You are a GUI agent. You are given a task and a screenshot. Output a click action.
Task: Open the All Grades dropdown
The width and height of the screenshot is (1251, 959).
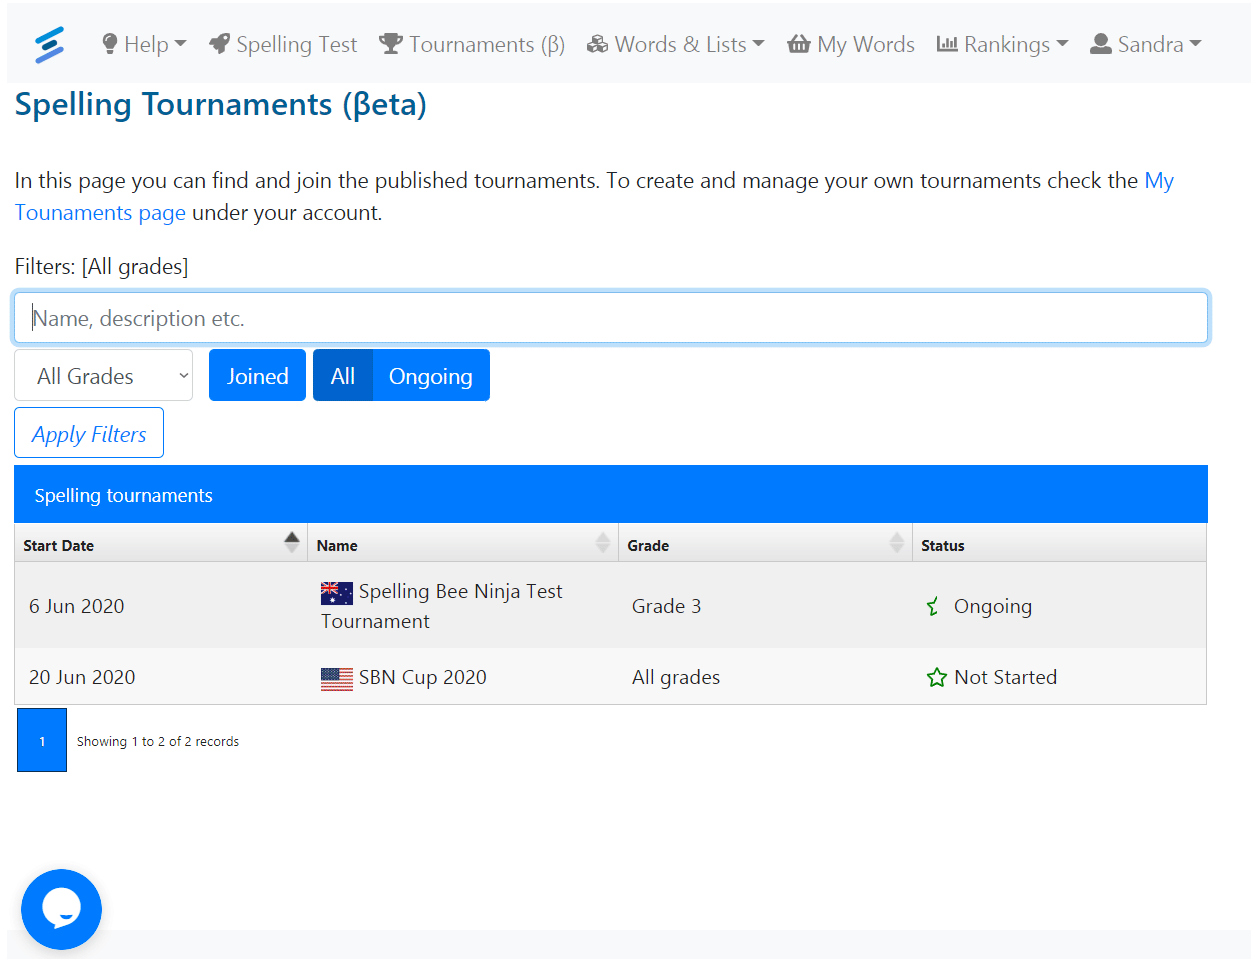[x=103, y=376]
